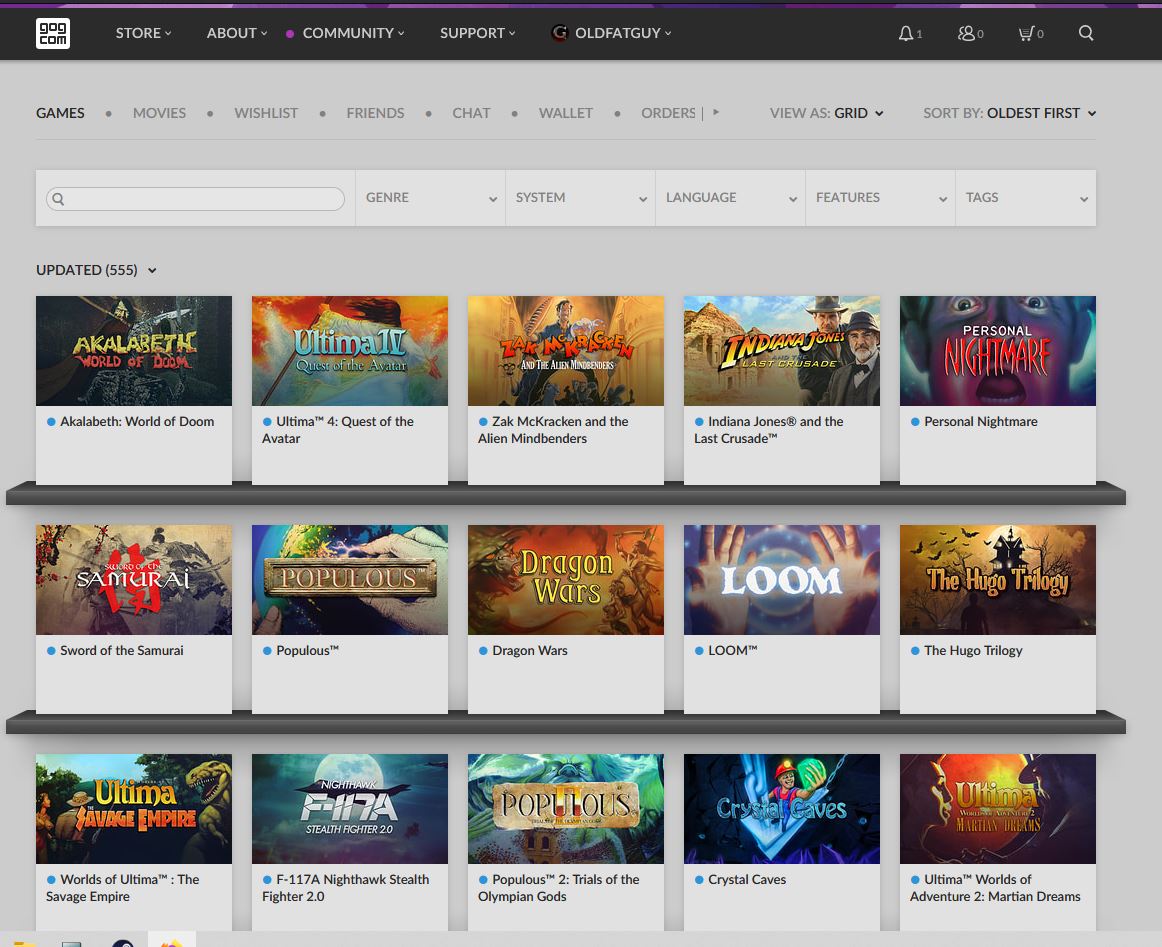The height and width of the screenshot is (947, 1162).
Task: Click title 'Indiana Jones® and the Last Crusade™'
Action: (x=768, y=430)
